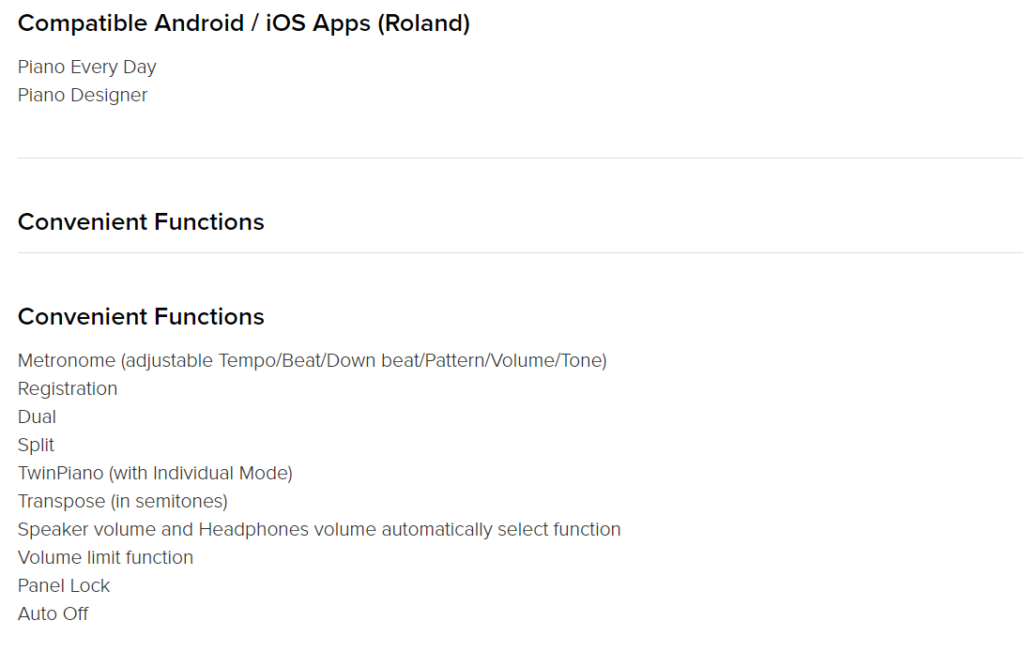Click Volume limit function entry

(x=105, y=558)
